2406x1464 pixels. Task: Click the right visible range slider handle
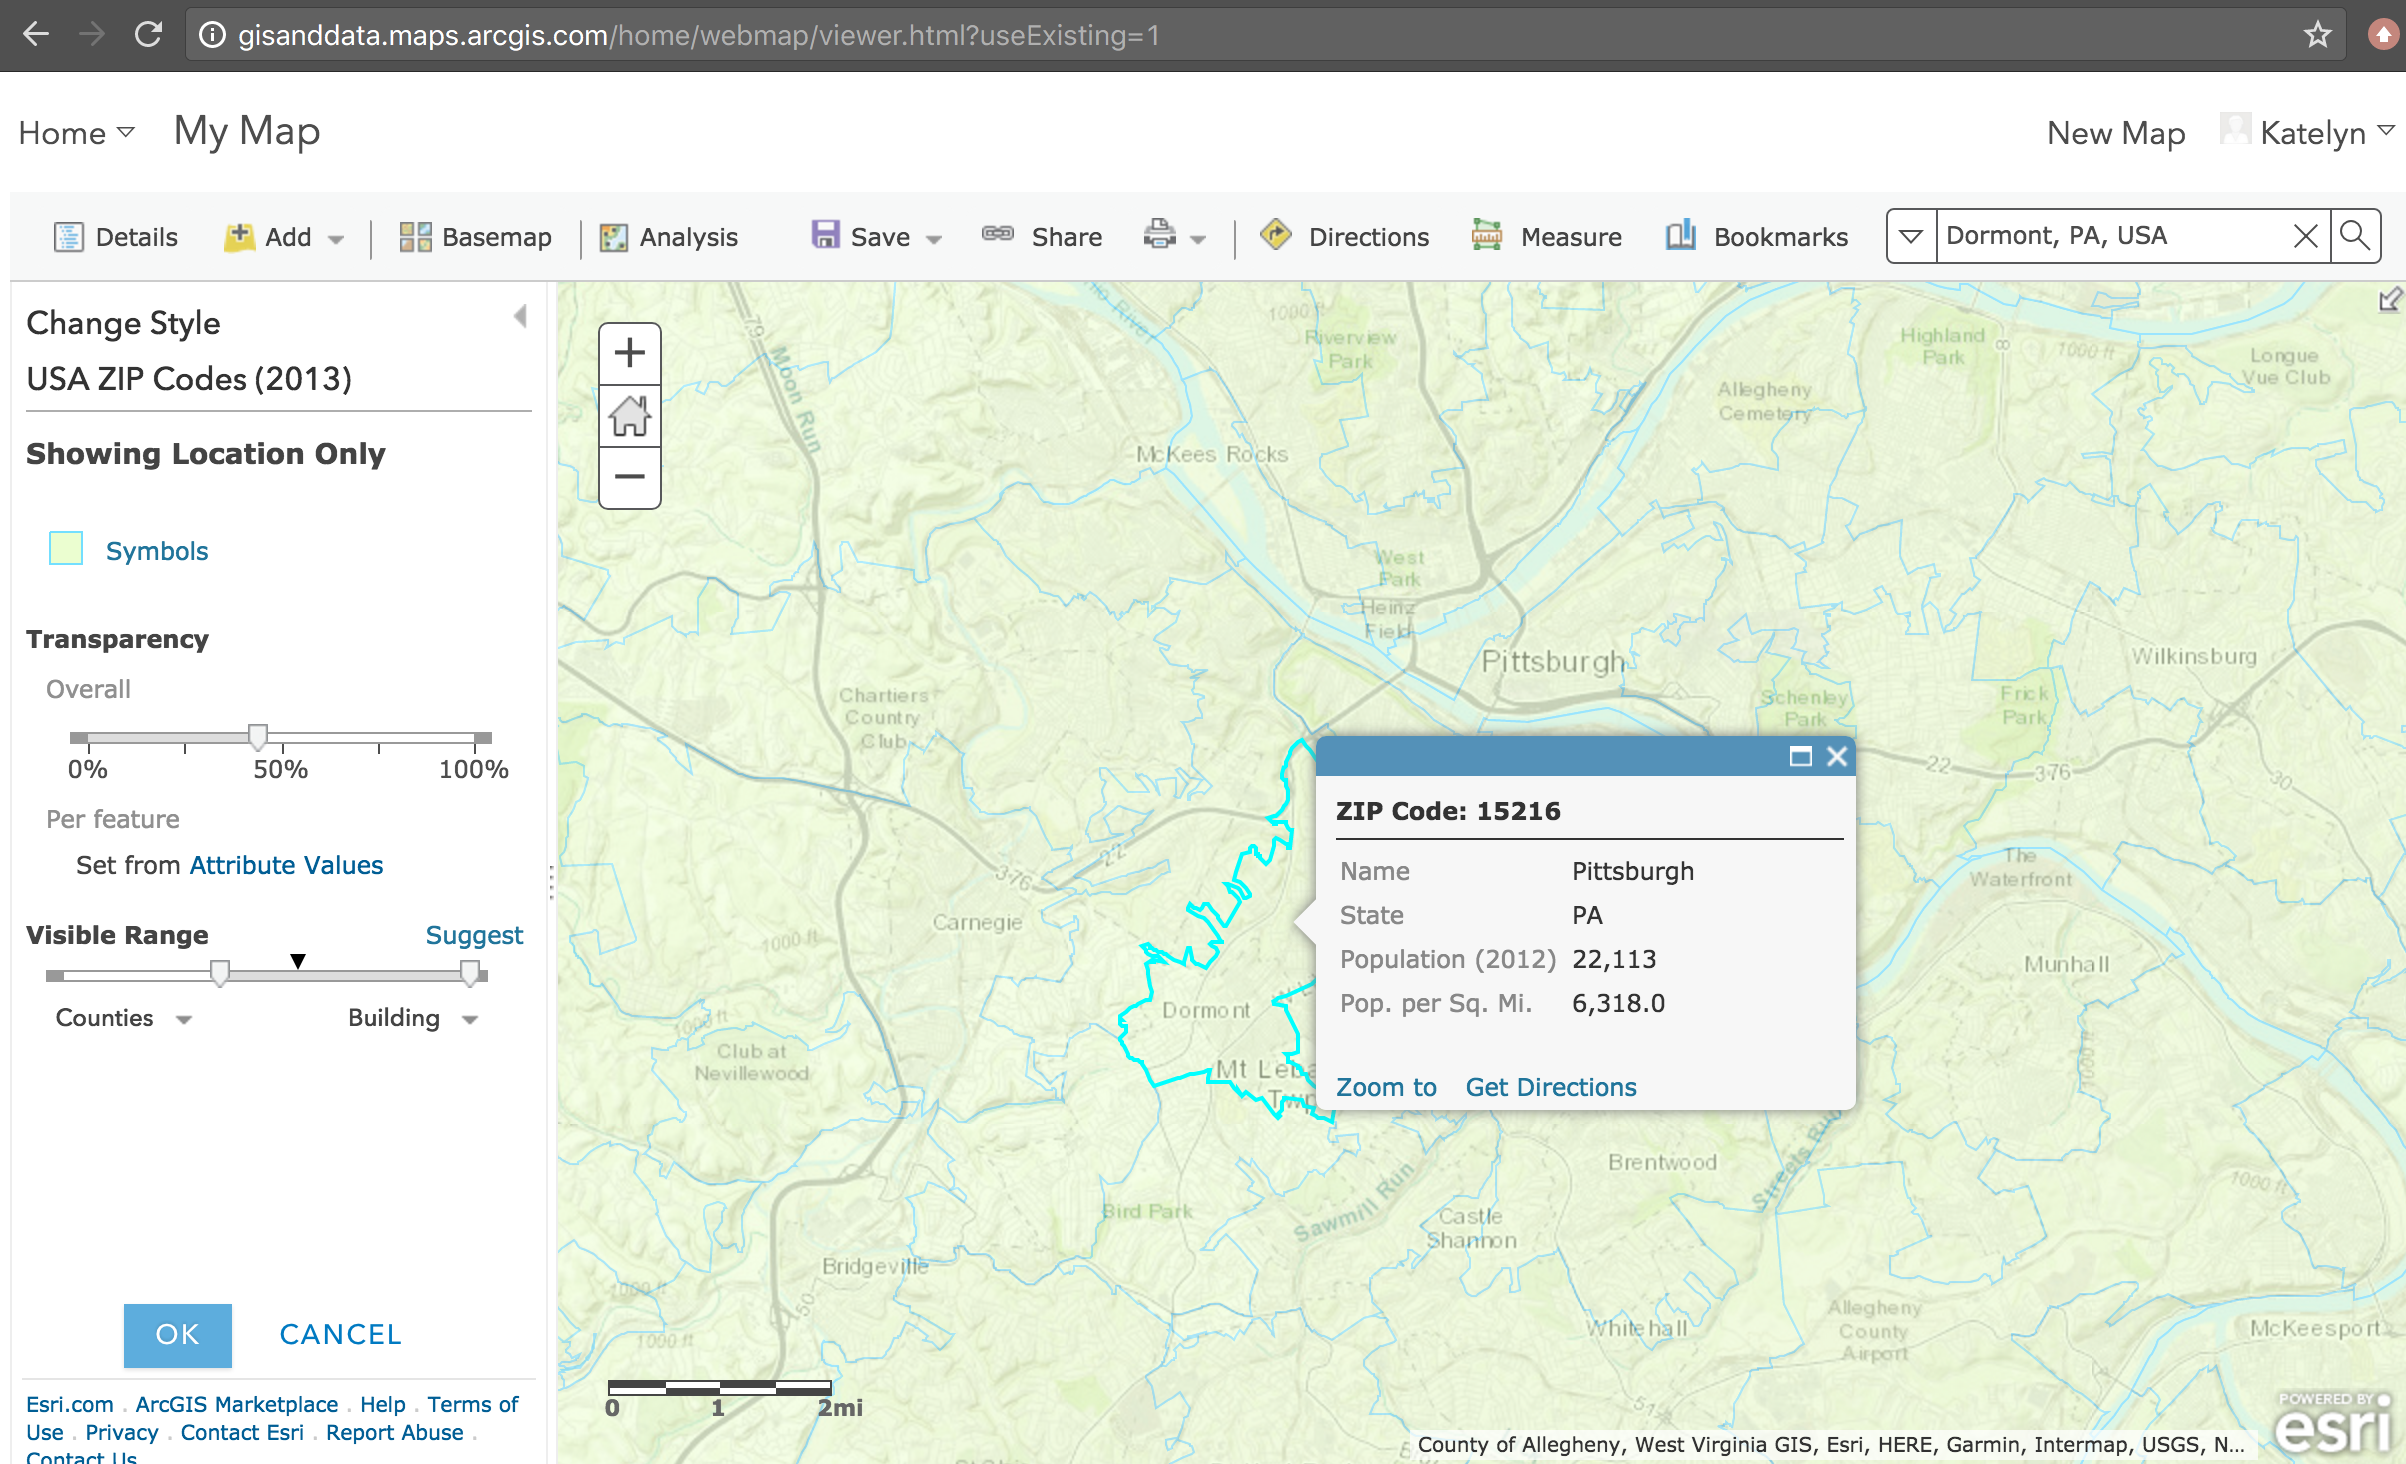470,973
